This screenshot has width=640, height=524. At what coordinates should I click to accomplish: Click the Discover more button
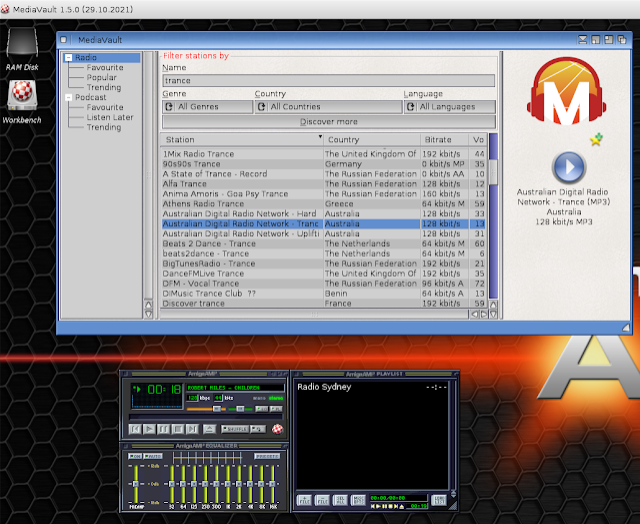click(328, 122)
